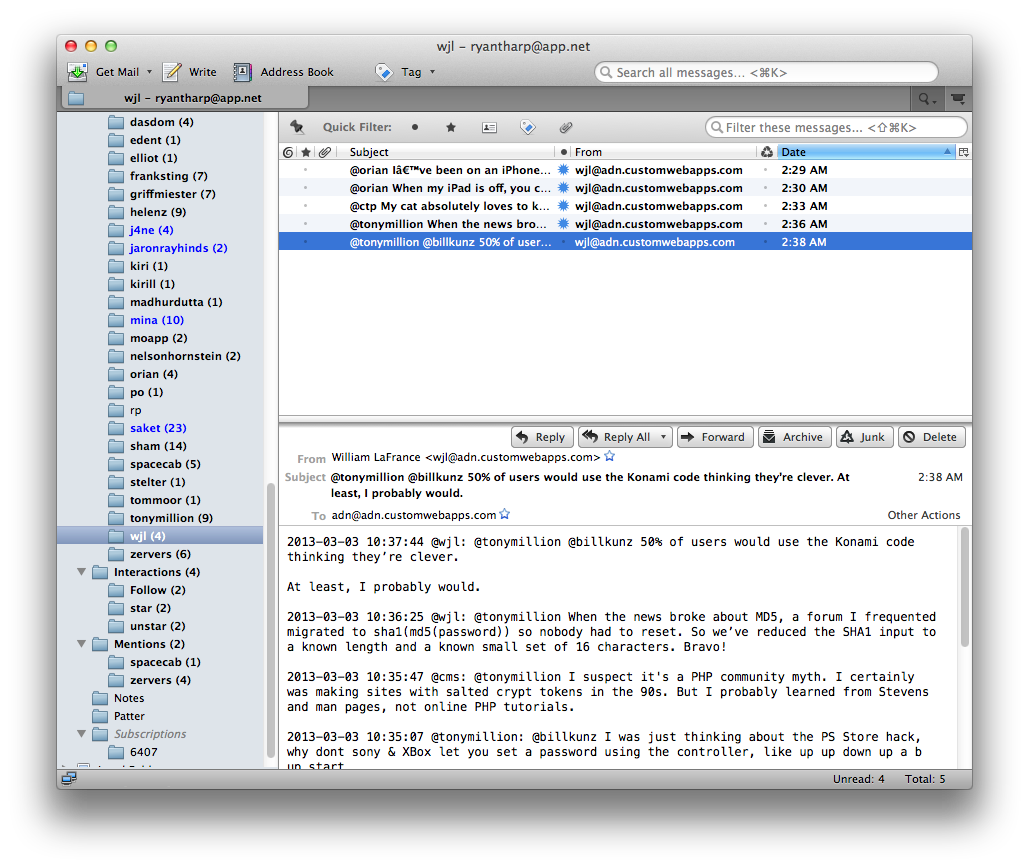1029x868 pixels.
Task: Filter messages by contact card icon
Action: click(489, 127)
